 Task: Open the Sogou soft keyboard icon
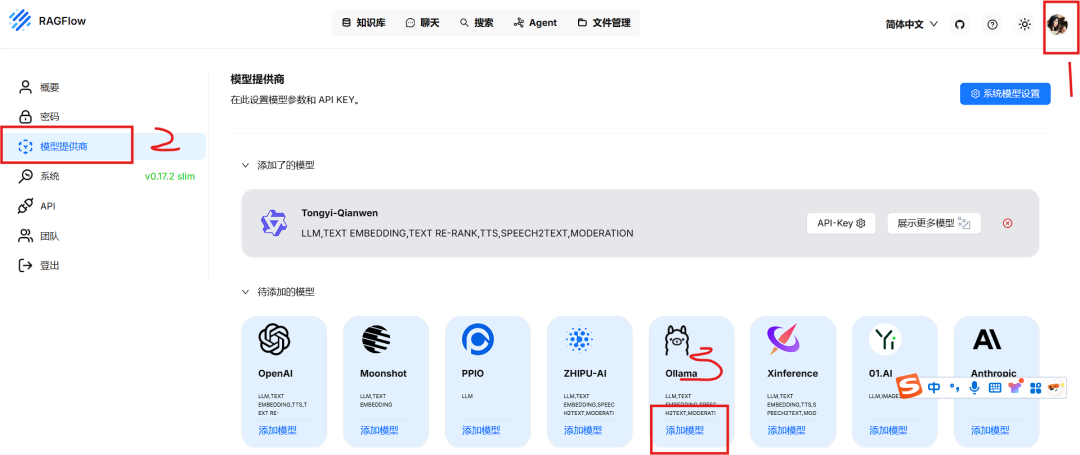(995, 388)
